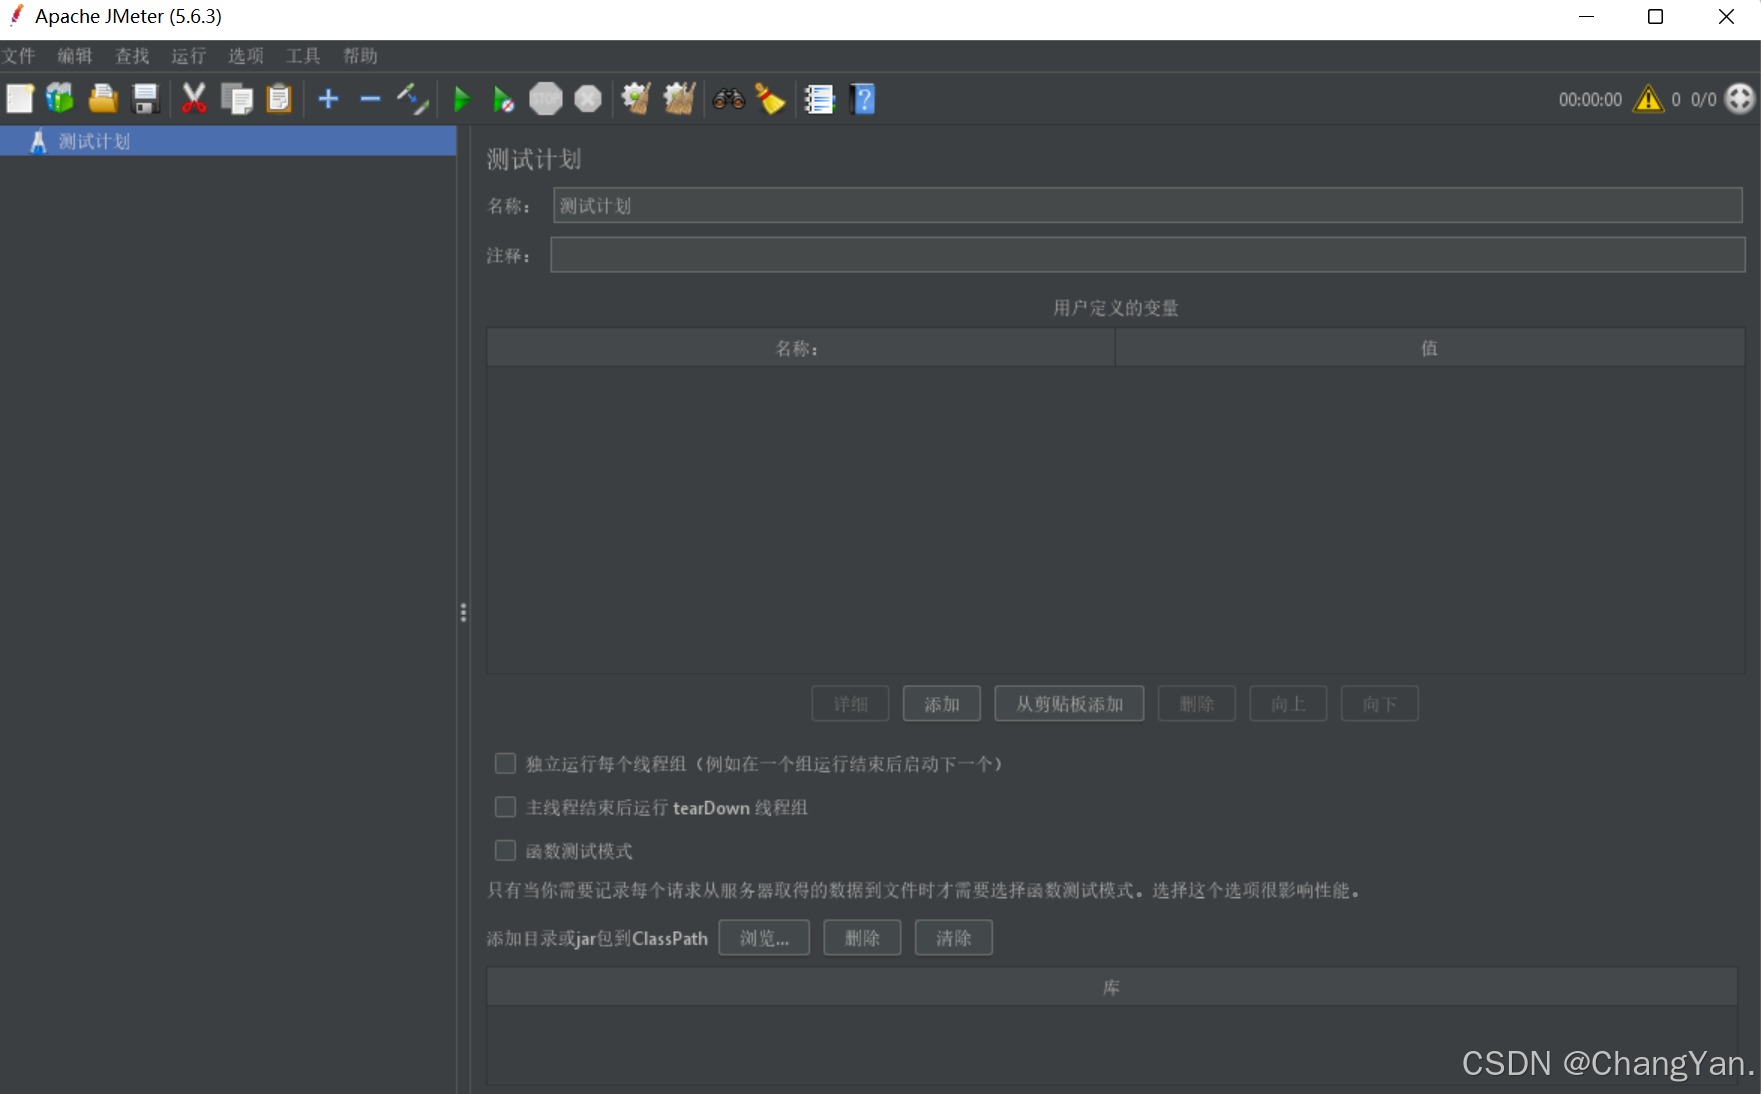This screenshot has width=1761, height=1094.
Task: Click the Reset Search icon
Action: pyautogui.click(x=770, y=99)
